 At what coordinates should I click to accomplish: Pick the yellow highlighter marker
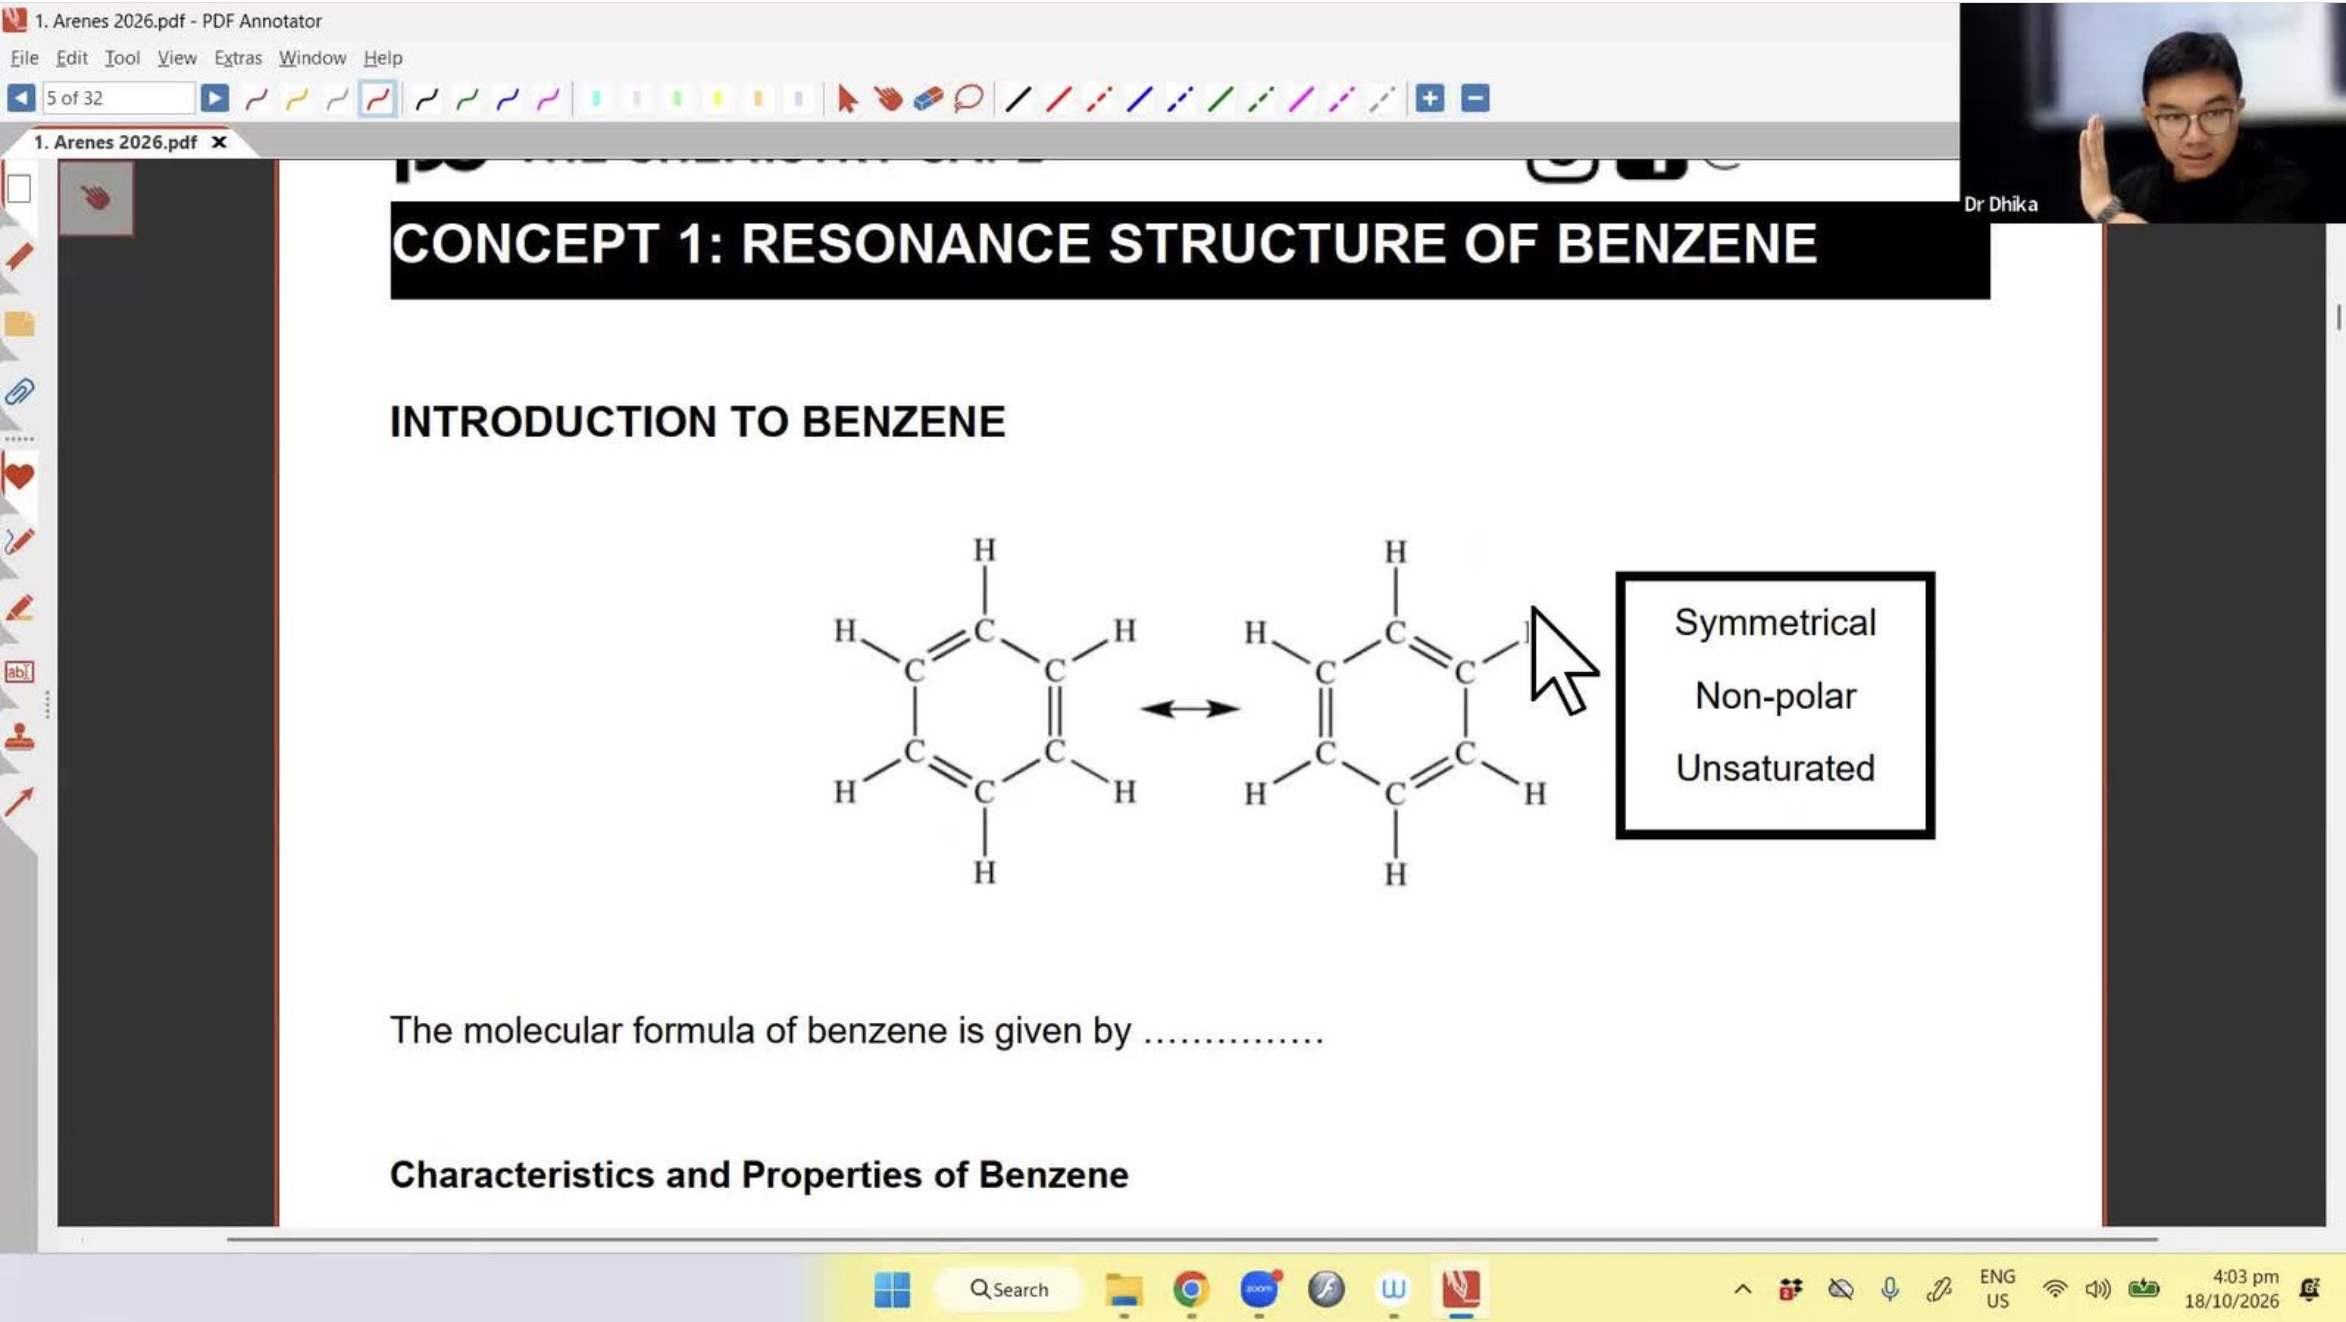[717, 98]
